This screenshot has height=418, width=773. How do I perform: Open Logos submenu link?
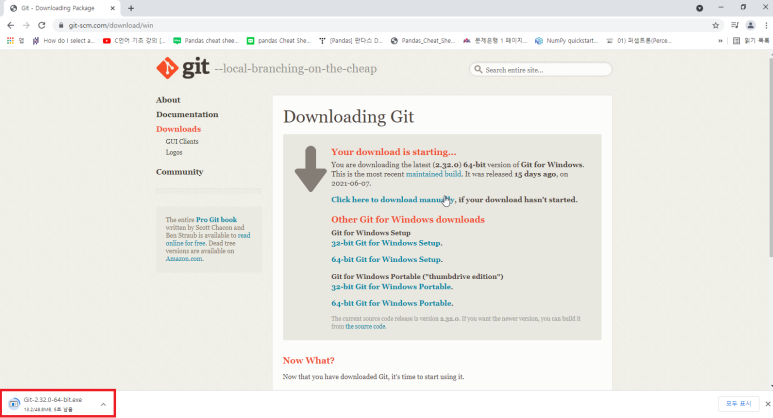pos(174,152)
